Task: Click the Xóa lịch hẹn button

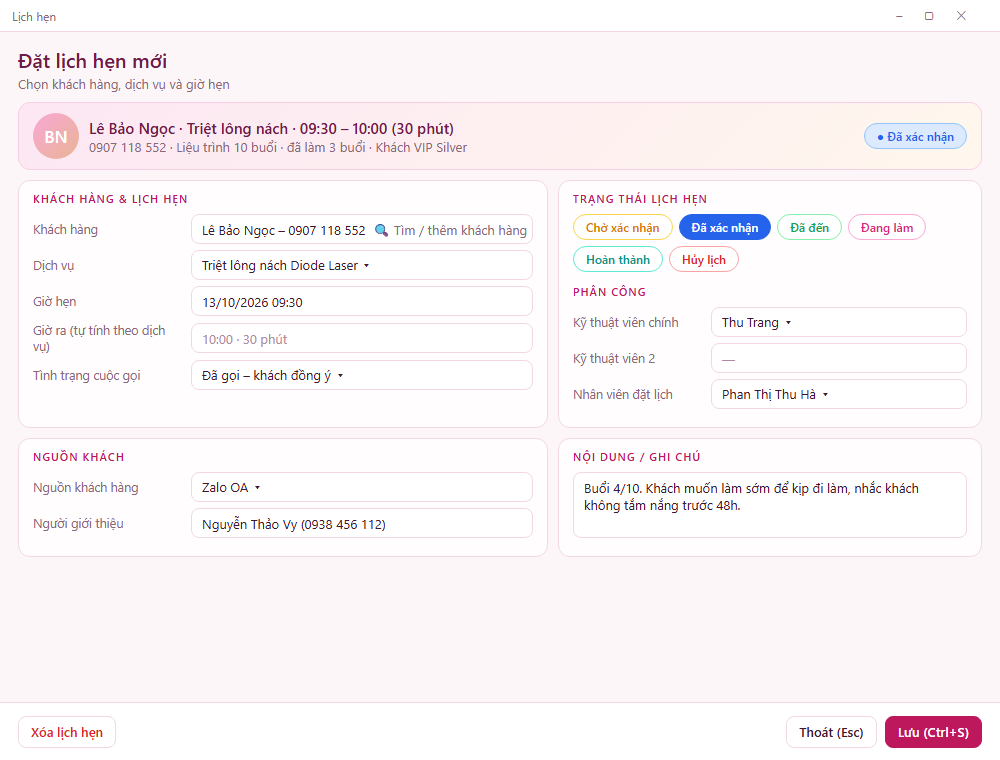Action: [67, 733]
